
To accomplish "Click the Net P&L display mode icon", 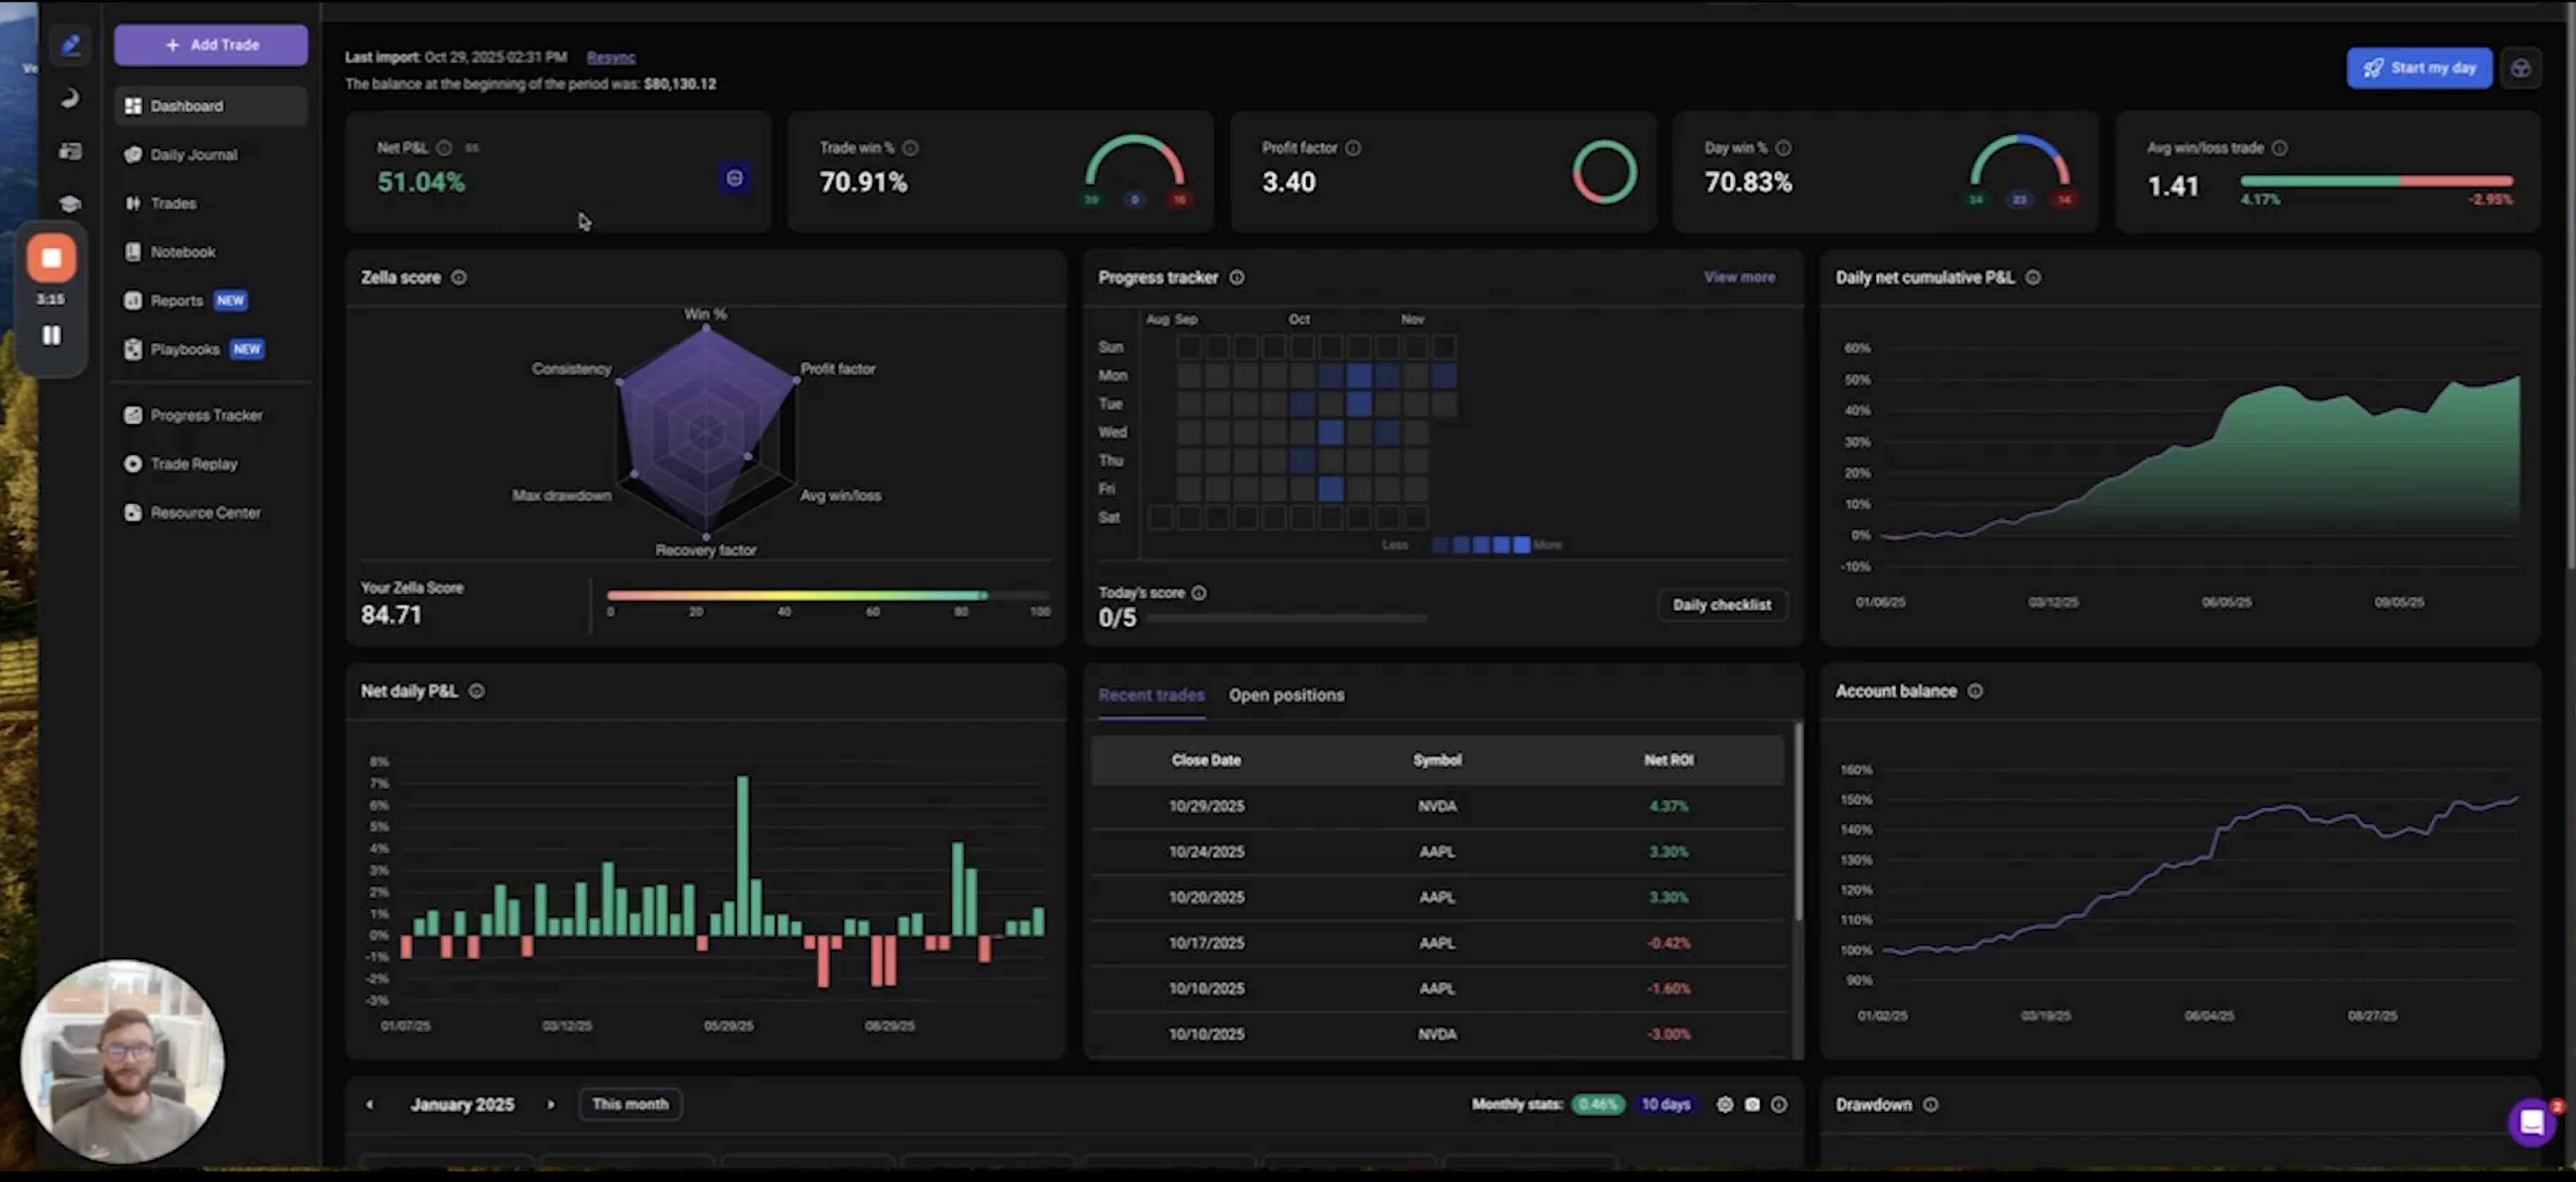I will pos(734,178).
